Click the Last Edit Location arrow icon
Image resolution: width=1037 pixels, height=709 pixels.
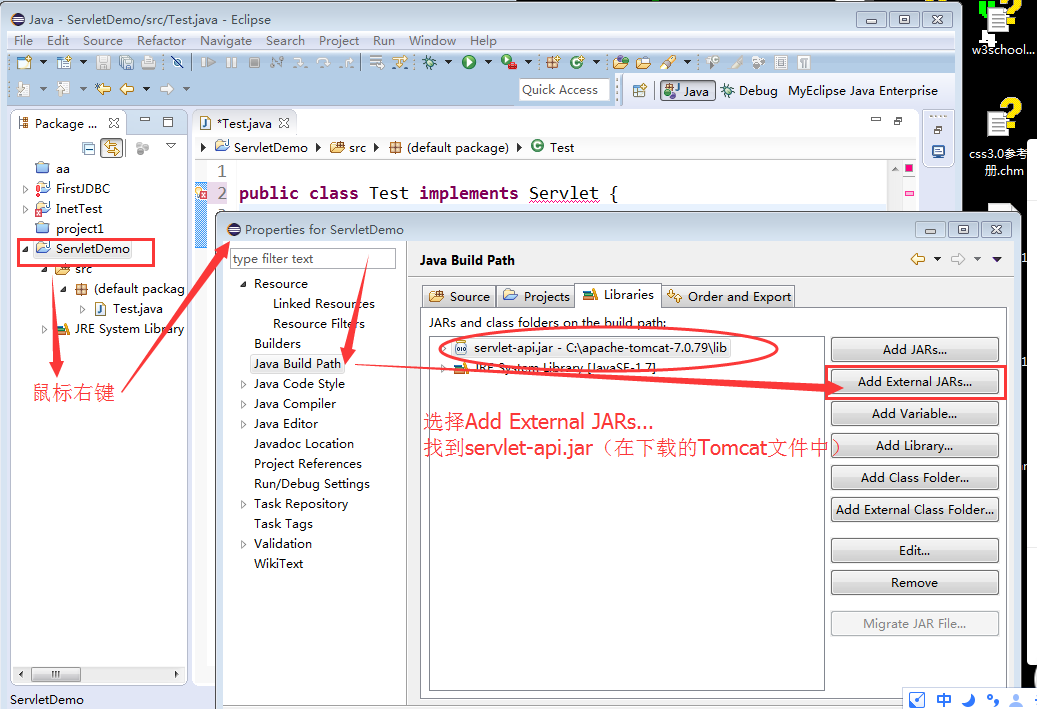coord(103,89)
